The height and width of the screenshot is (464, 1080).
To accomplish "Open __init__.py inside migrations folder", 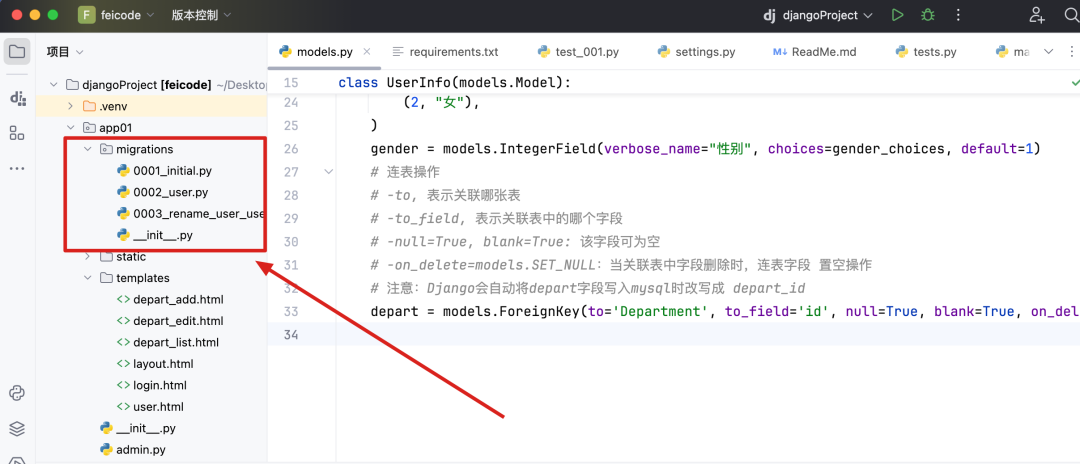I will (x=154, y=235).
